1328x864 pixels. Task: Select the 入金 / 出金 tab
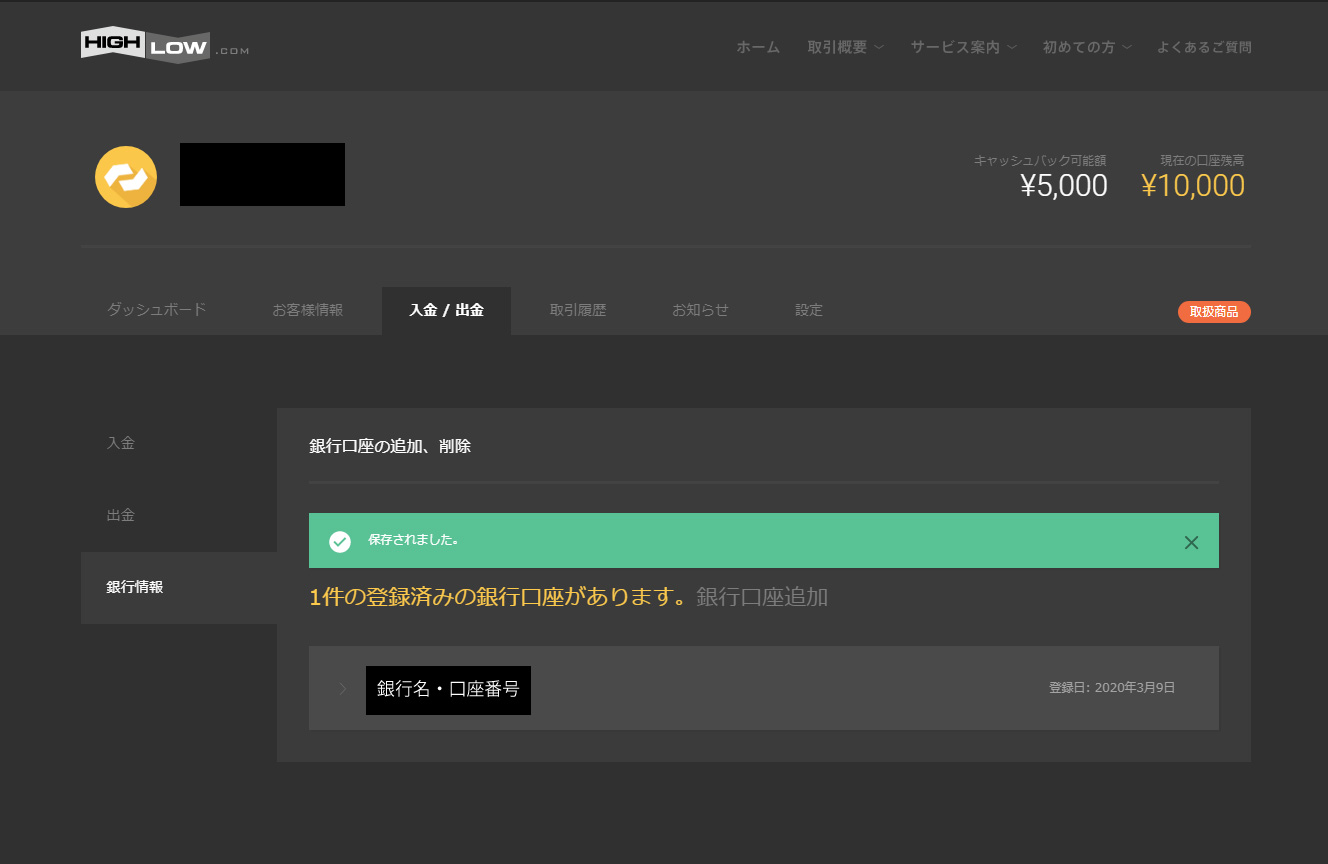446,310
